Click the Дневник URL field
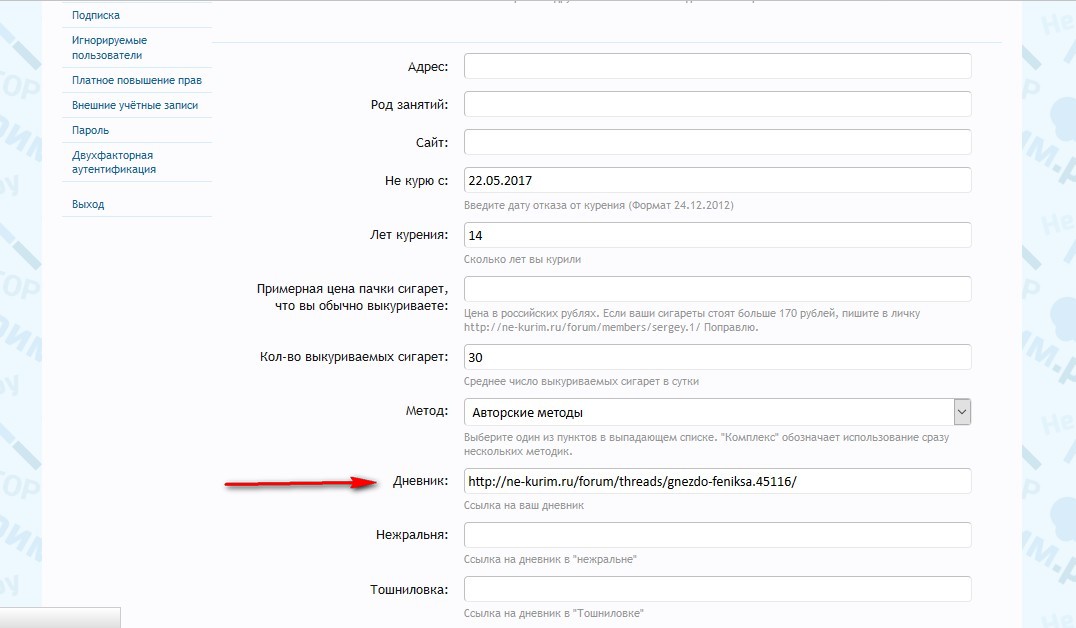 [x=717, y=481]
